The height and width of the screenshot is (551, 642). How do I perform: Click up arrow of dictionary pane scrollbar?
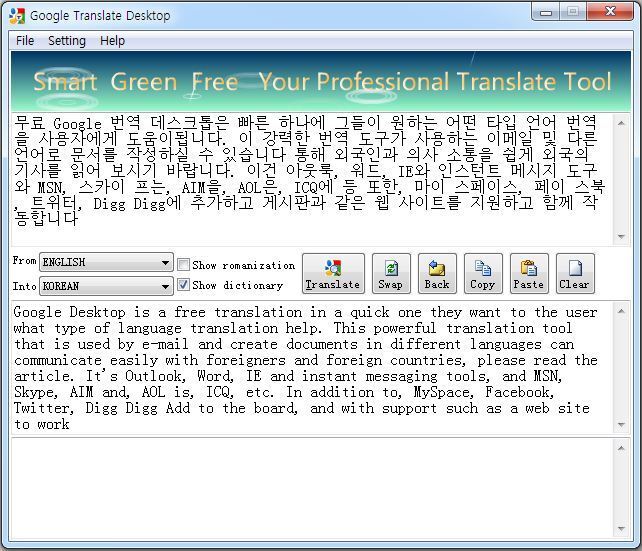click(621, 448)
